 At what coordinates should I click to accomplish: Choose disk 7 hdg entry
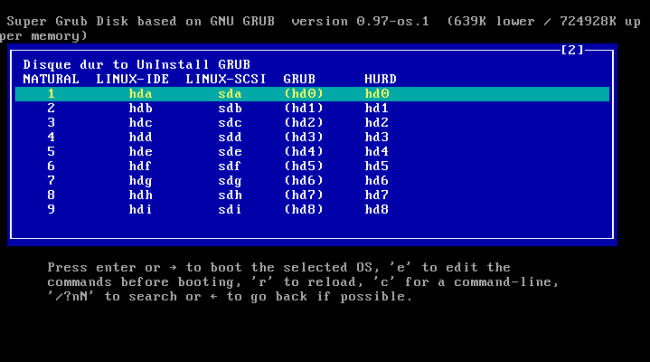tap(312, 181)
